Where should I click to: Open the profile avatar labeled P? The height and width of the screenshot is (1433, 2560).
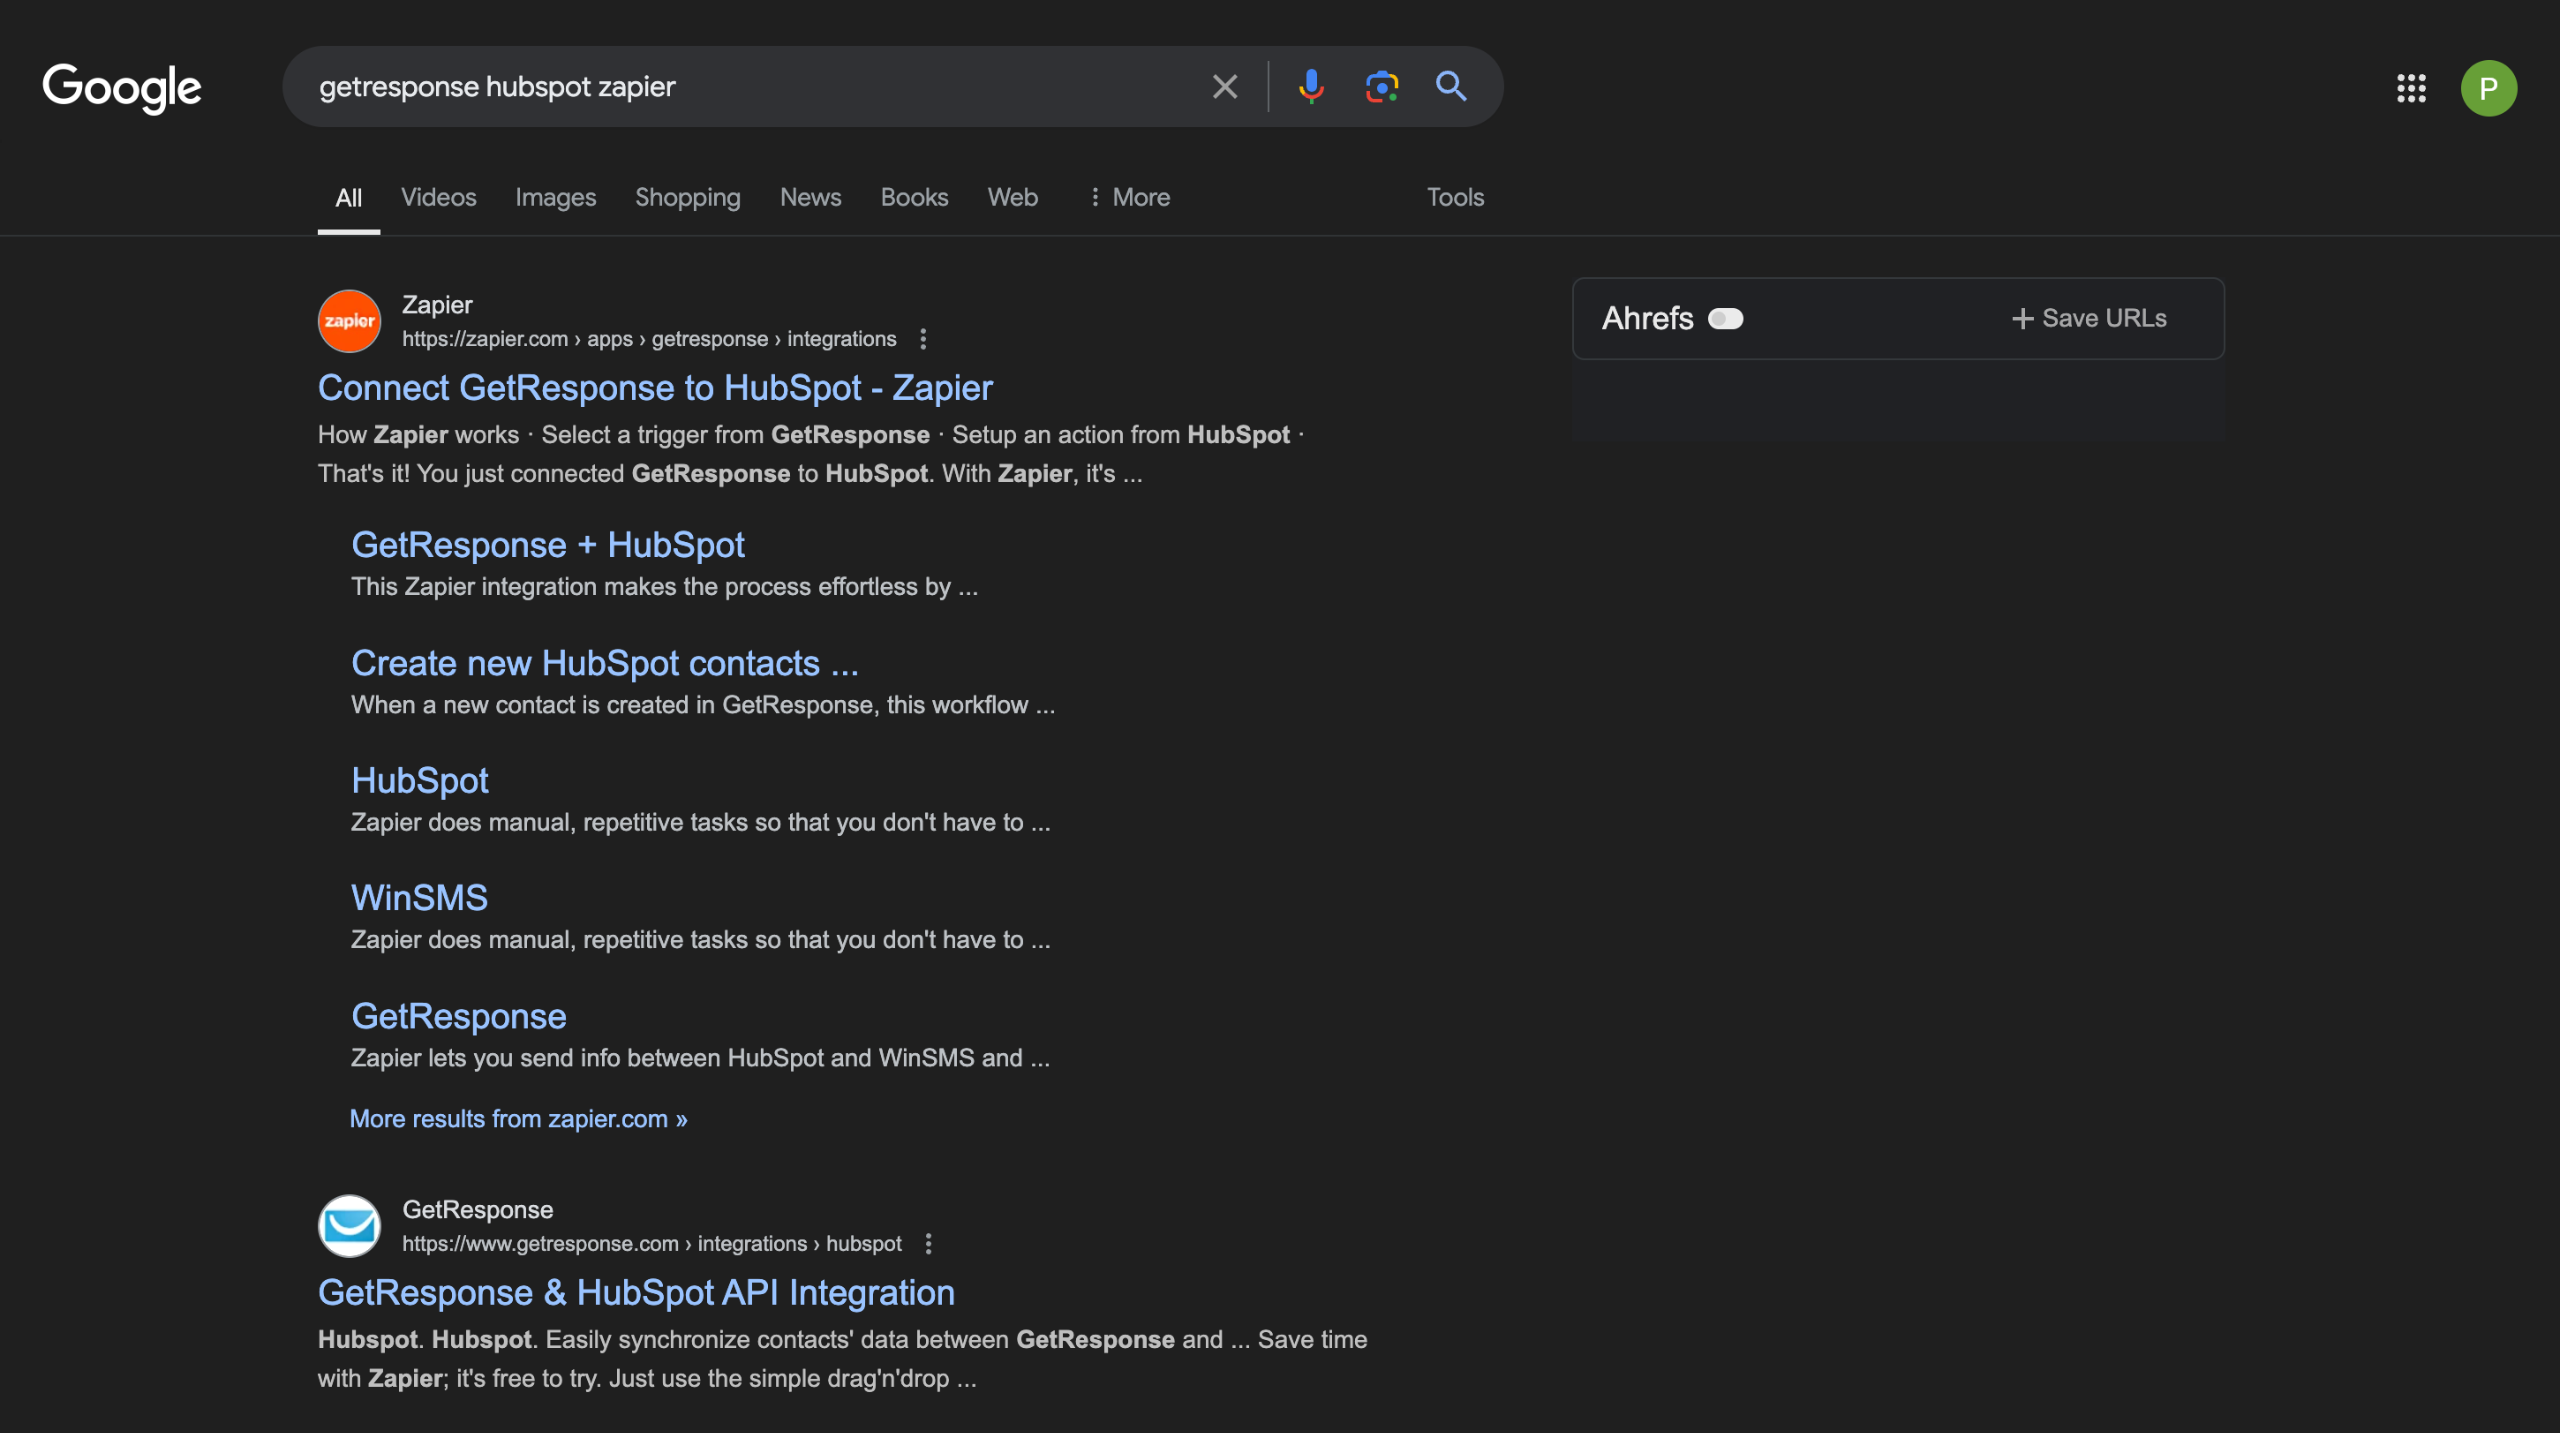(x=2488, y=88)
